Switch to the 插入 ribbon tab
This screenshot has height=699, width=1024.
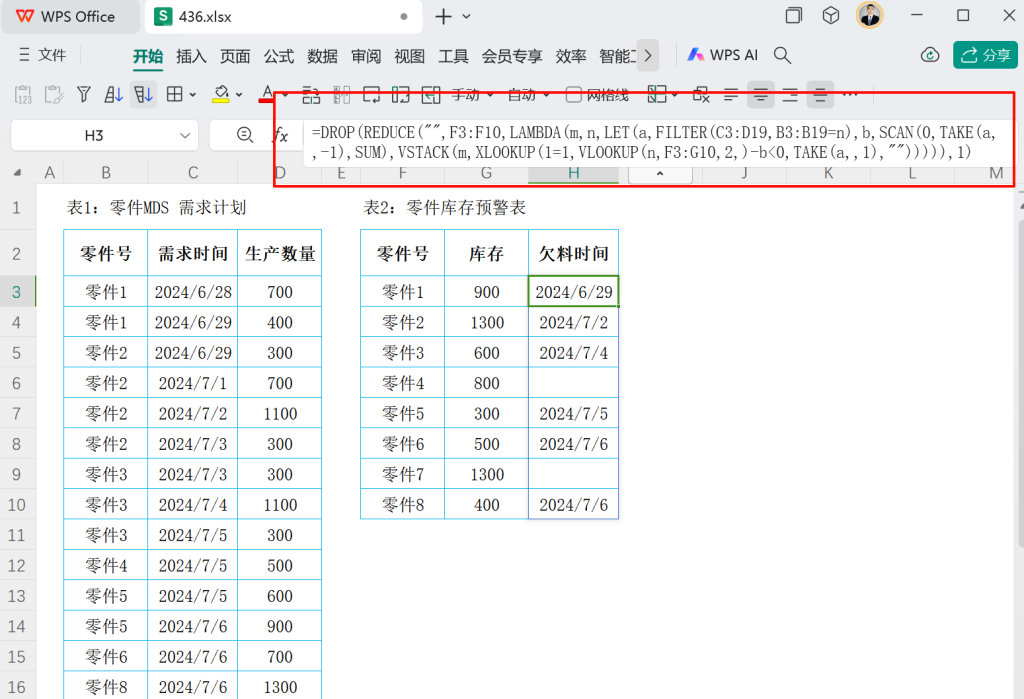[x=191, y=56]
